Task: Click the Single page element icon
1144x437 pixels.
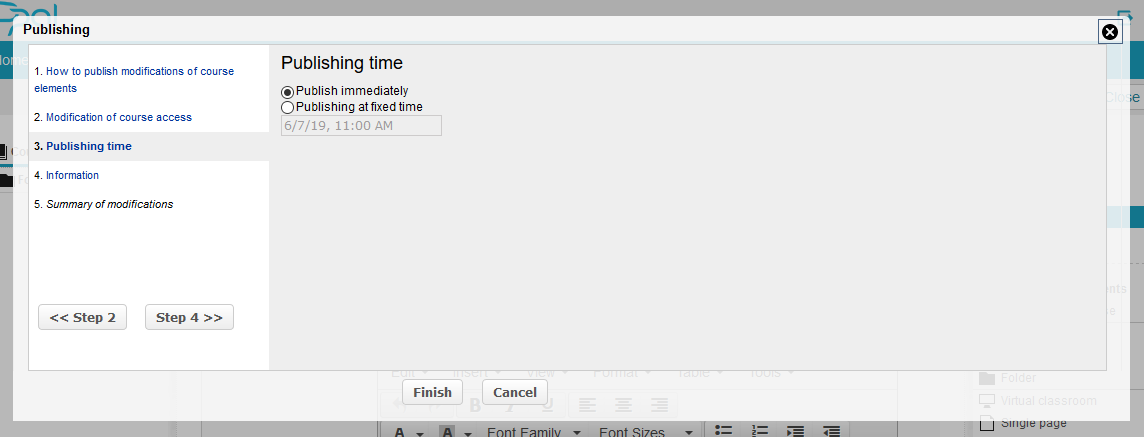Action: click(x=986, y=423)
